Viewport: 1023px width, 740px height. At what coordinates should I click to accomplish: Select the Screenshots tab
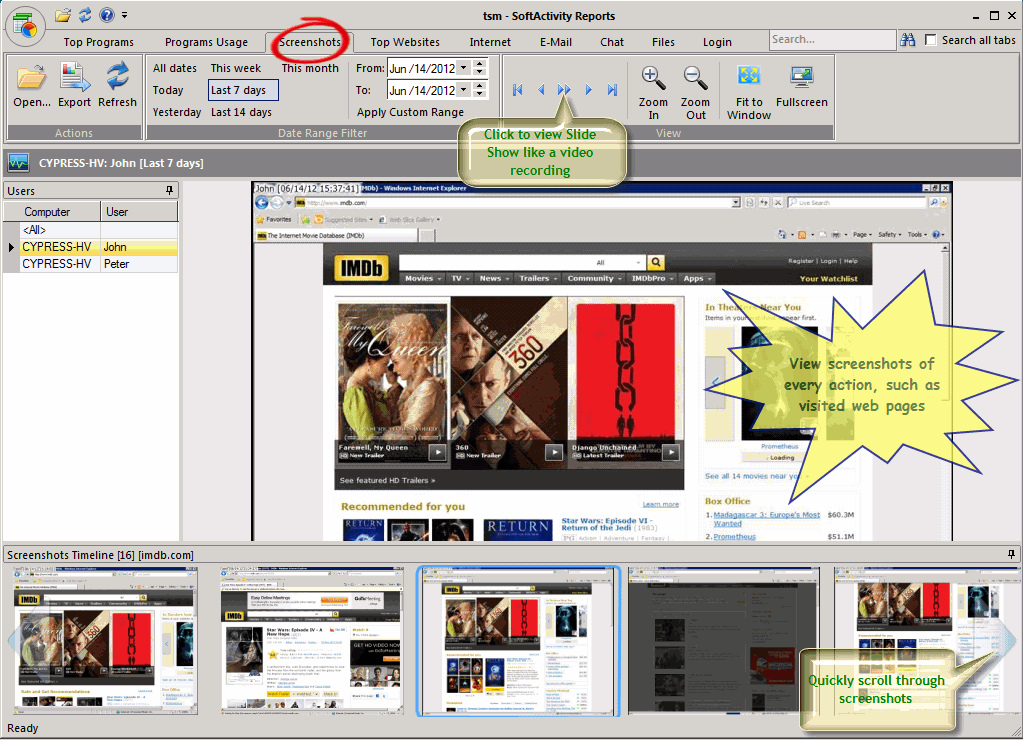[310, 42]
